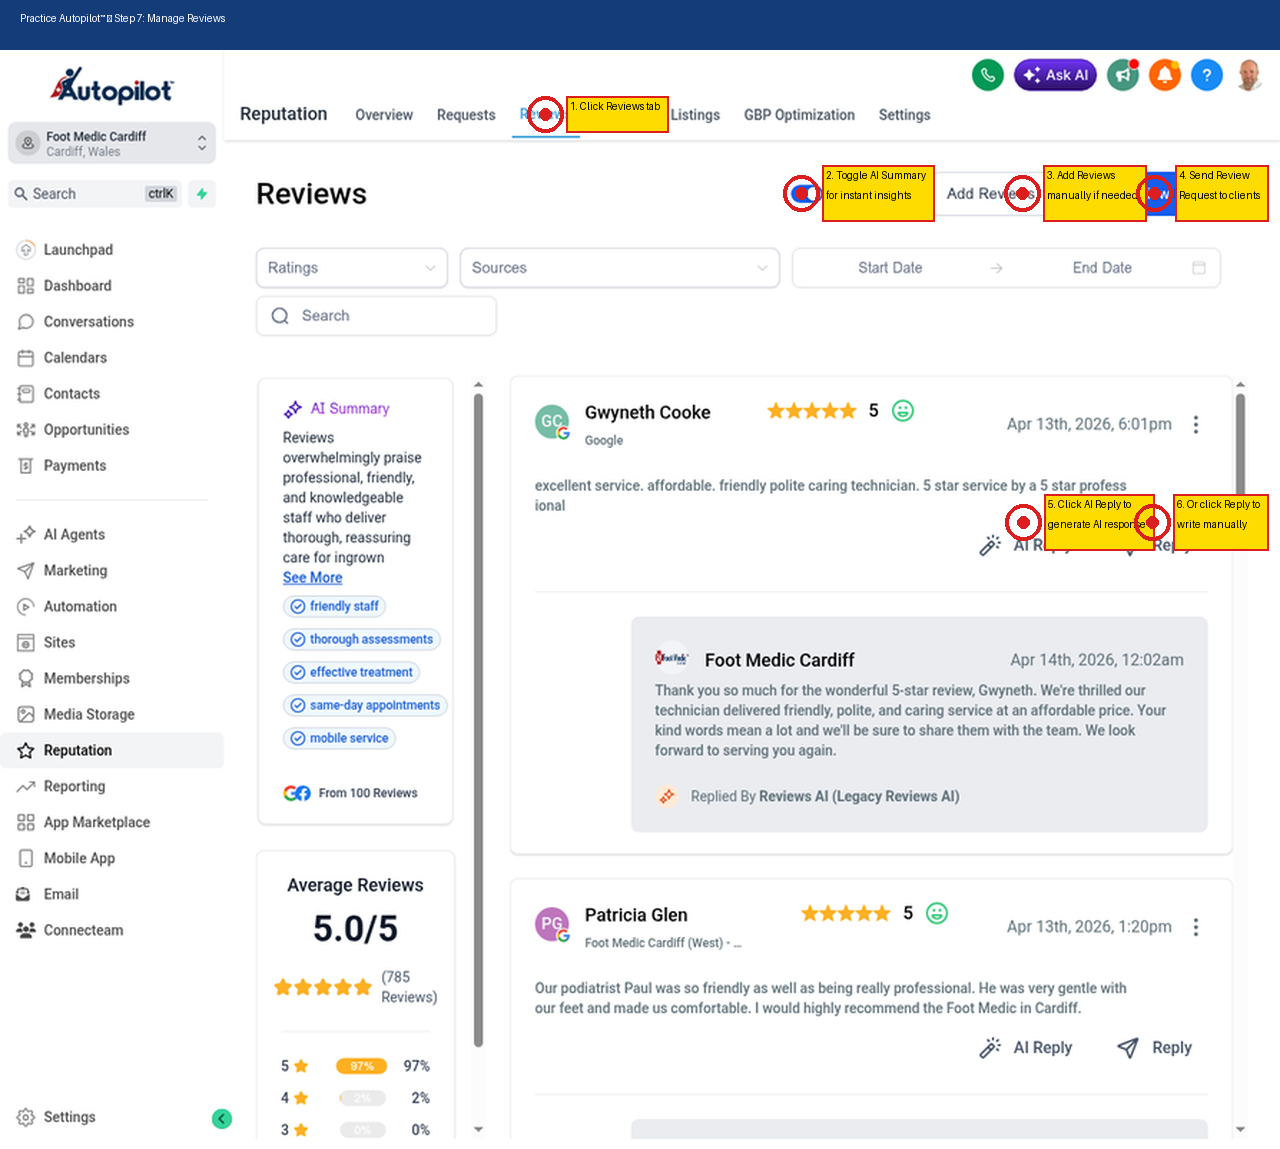Open Memberships in the sidebar
Screen dimensions: 1280x1149
click(x=86, y=679)
